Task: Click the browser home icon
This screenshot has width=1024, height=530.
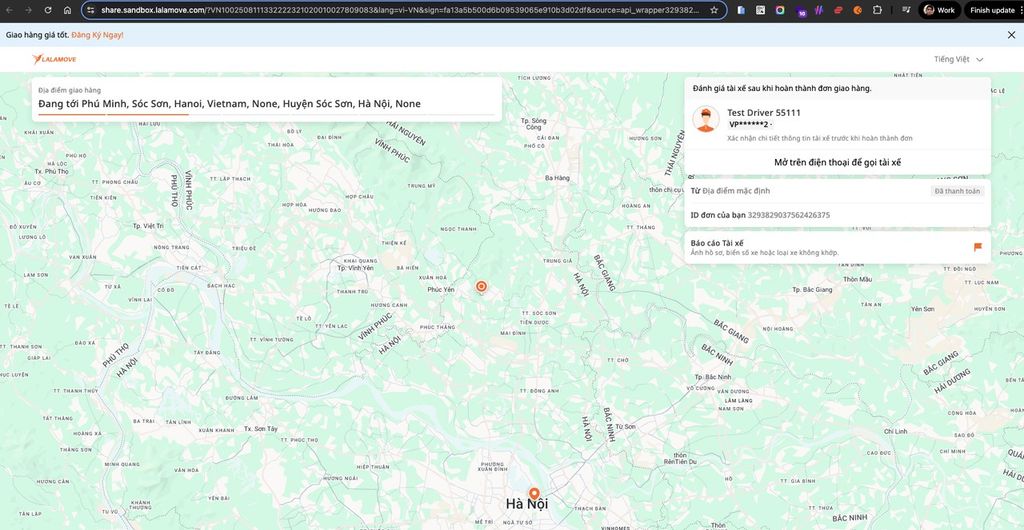Action: tap(67, 10)
